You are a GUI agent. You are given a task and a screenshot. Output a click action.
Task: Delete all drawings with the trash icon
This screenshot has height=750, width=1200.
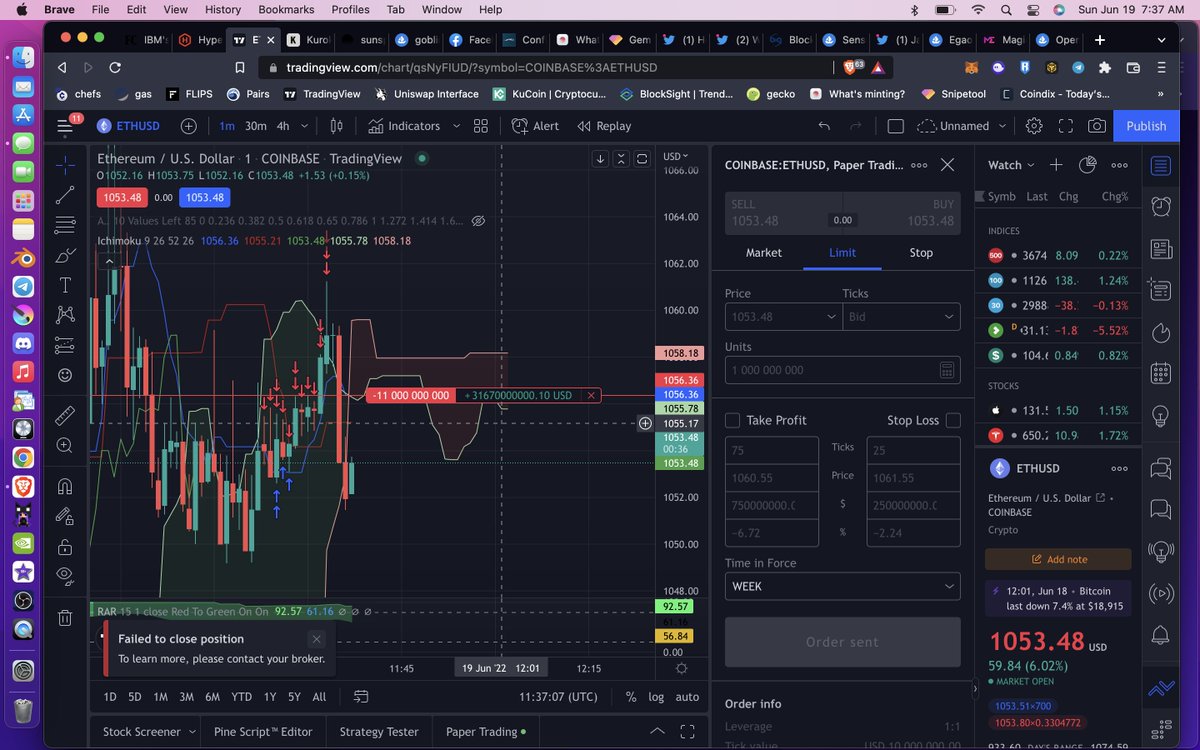[x=65, y=618]
